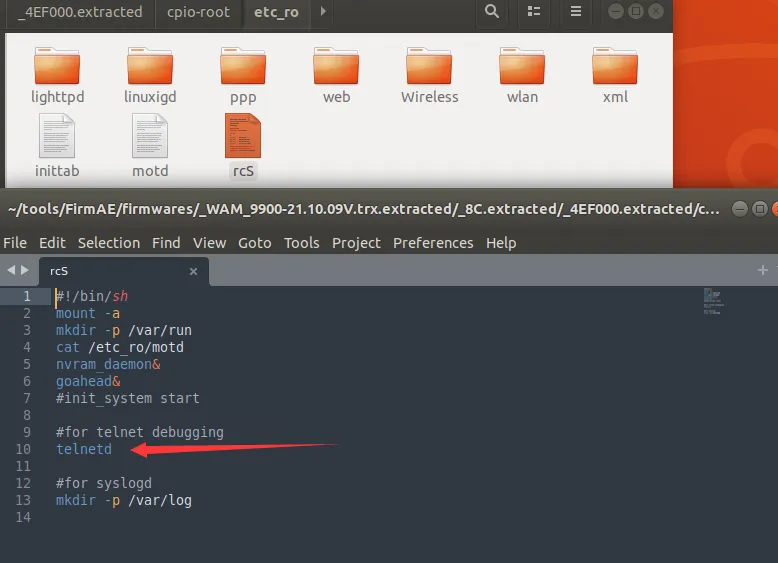Click 'mkdir -p /var/run' line
The image size is (778, 563).
tap(124, 330)
